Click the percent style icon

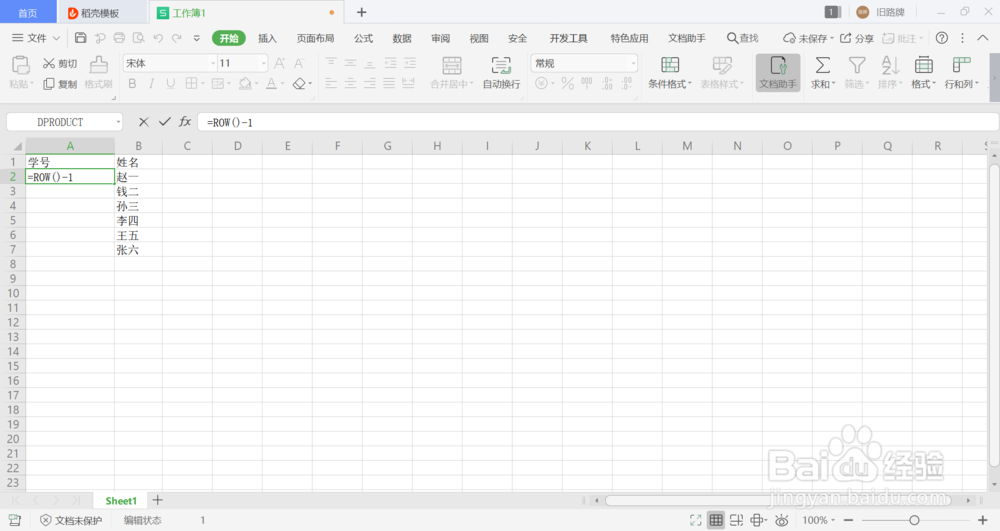(568, 84)
